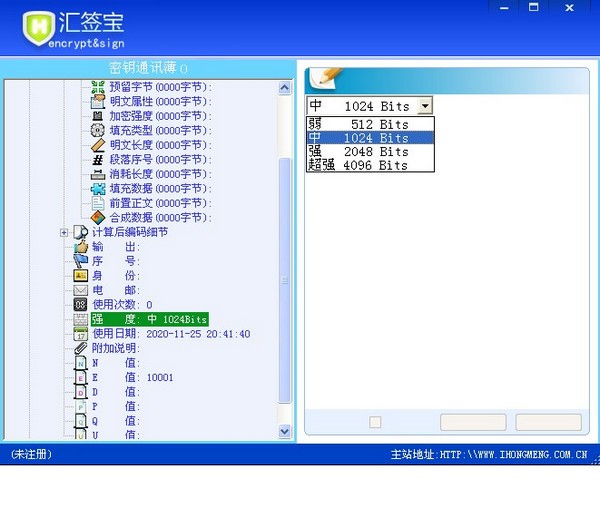Click the 输出 thumbs-up icon
Screen dimensions: 600x528
tap(81, 246)
